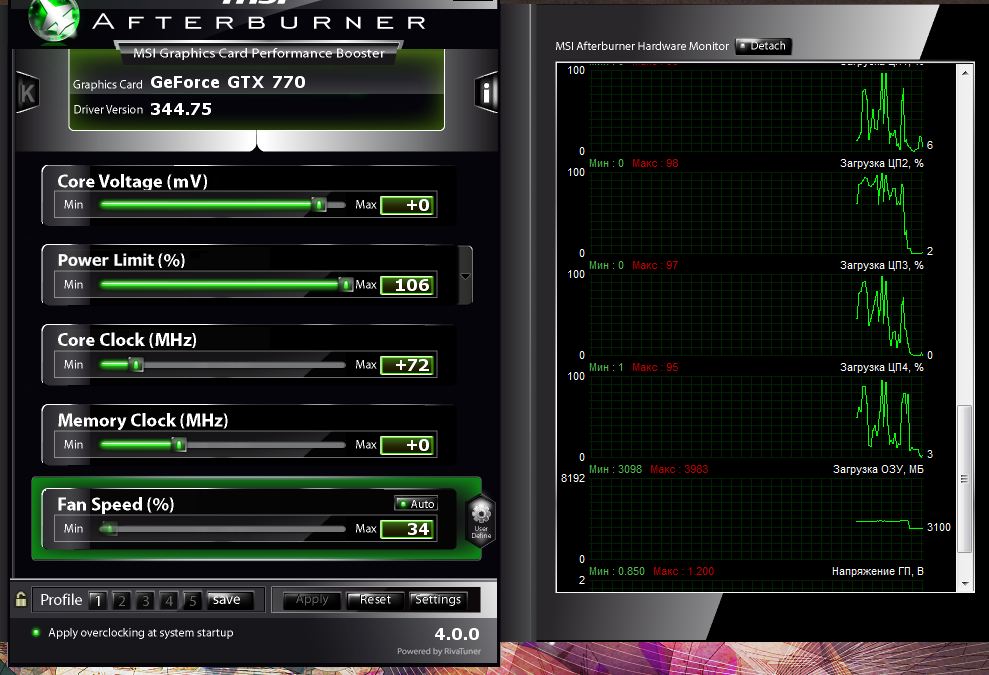The height and width of the screenshot is (675, 989).
Task: Toggle Auto fan speed mode
Action: (416, 503)
